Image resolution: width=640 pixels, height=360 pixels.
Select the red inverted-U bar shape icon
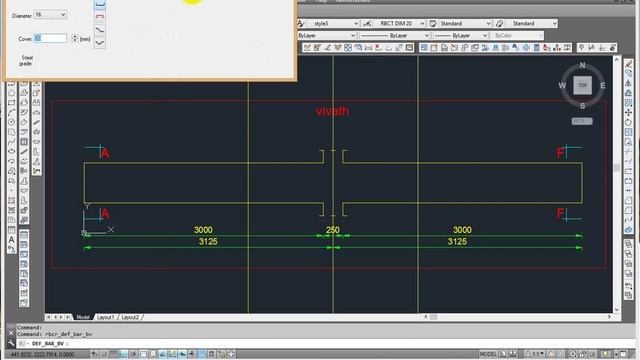tap(100, 16)
